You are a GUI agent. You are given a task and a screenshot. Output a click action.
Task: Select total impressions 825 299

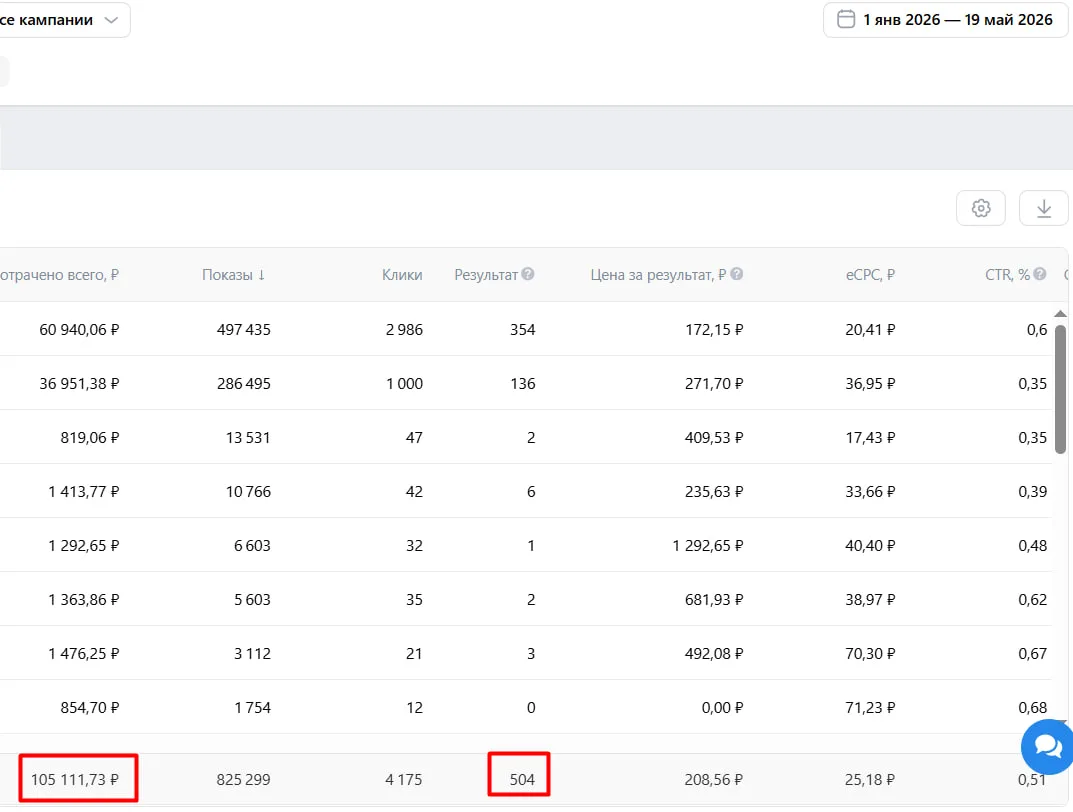(244, 780)
